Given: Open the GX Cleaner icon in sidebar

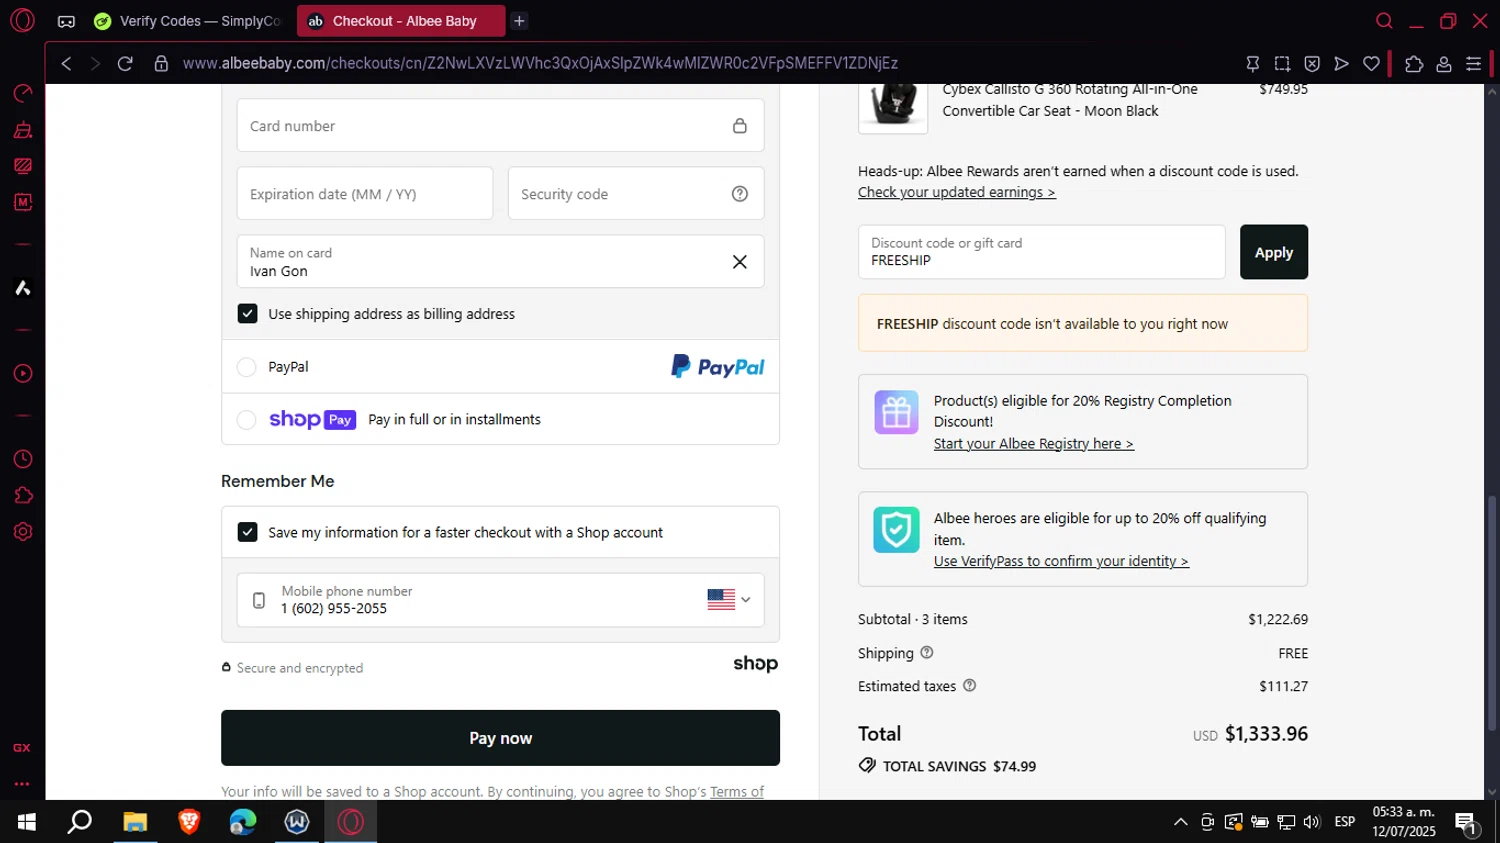Looking at the screenshot, I should tap(22, 130).
